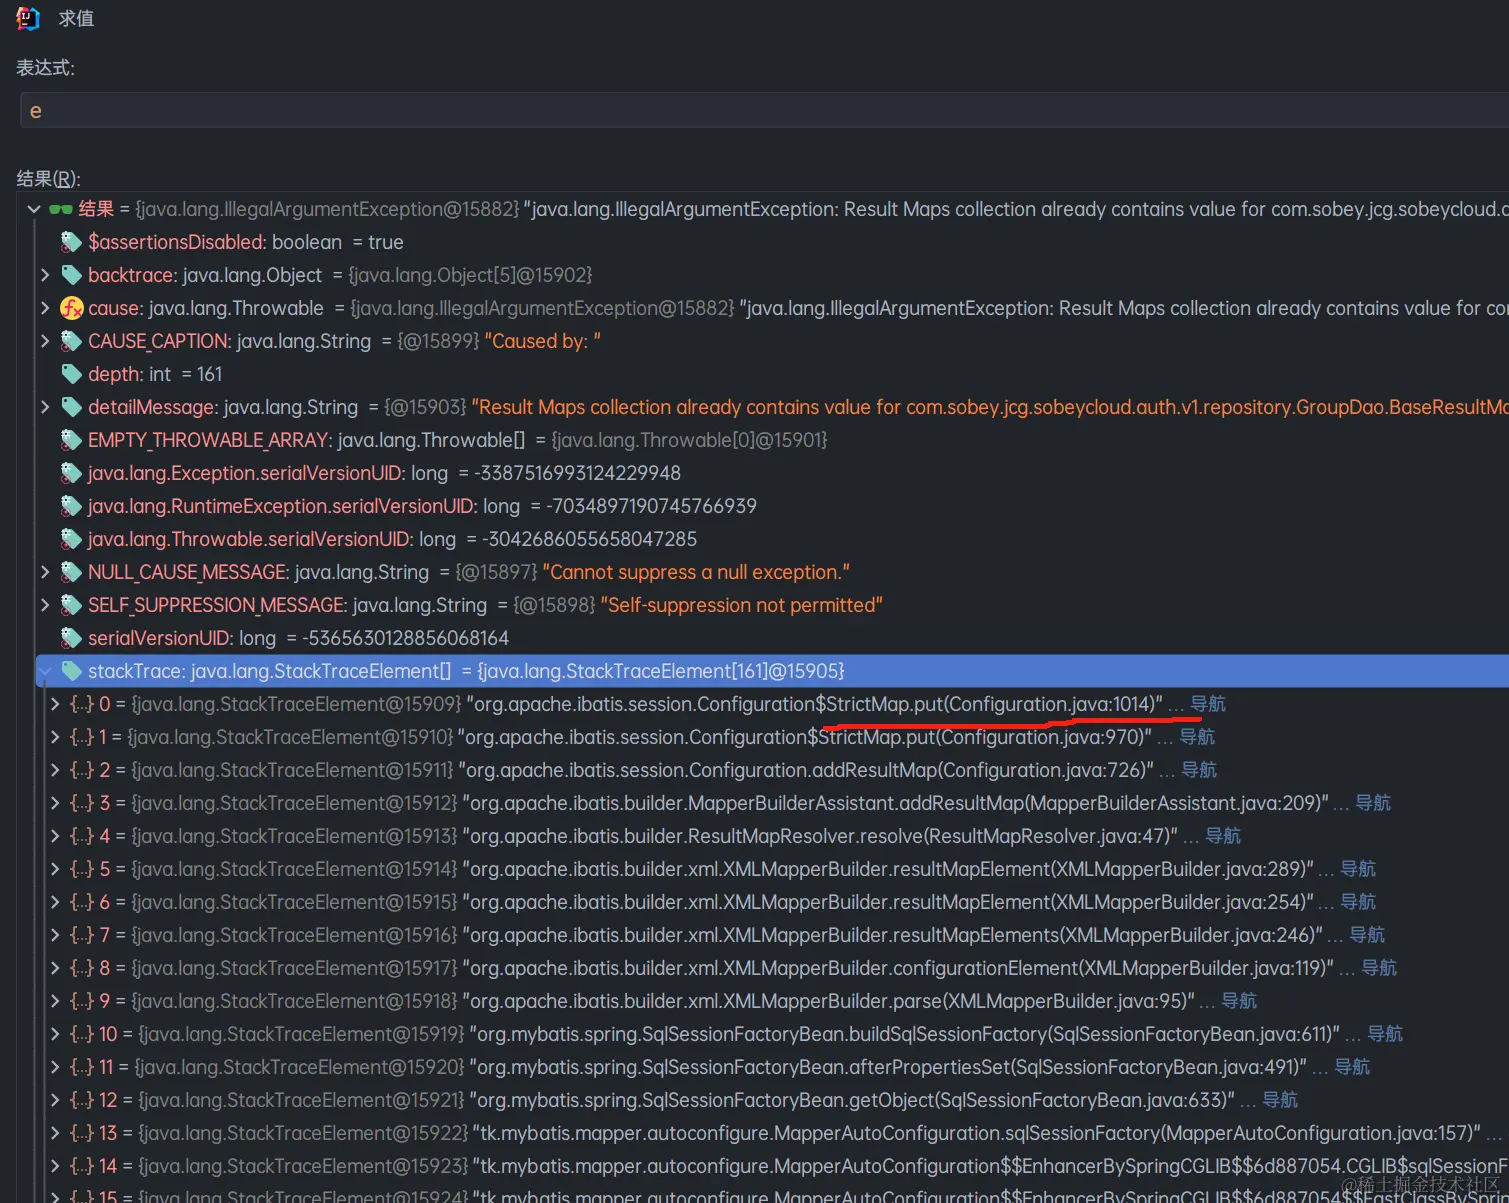
Task: Expand stack trace element 14
Action: (56, 1166)
